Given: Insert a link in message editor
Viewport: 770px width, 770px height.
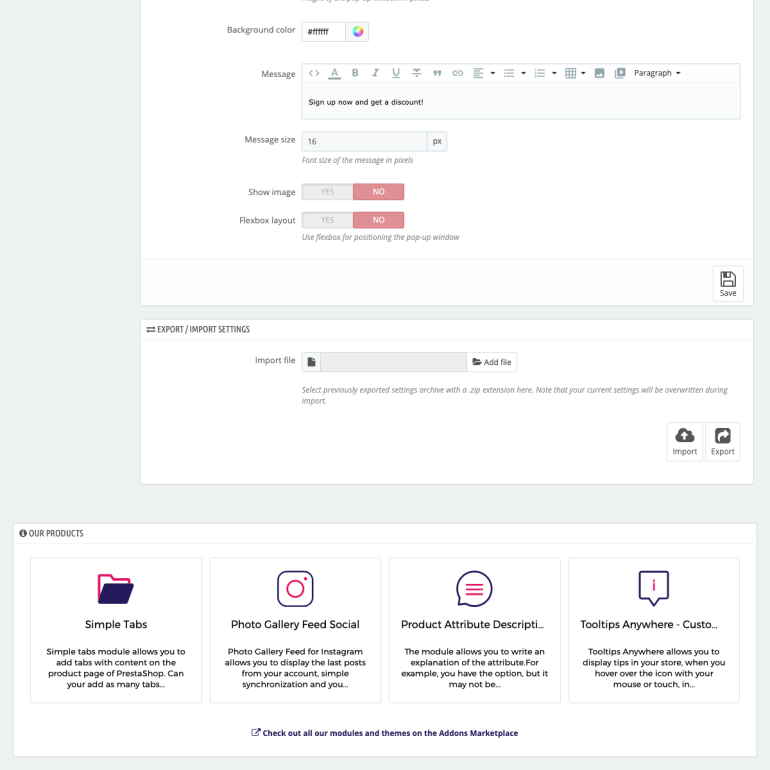Looking at the screenshot, I should pos(458,73).
